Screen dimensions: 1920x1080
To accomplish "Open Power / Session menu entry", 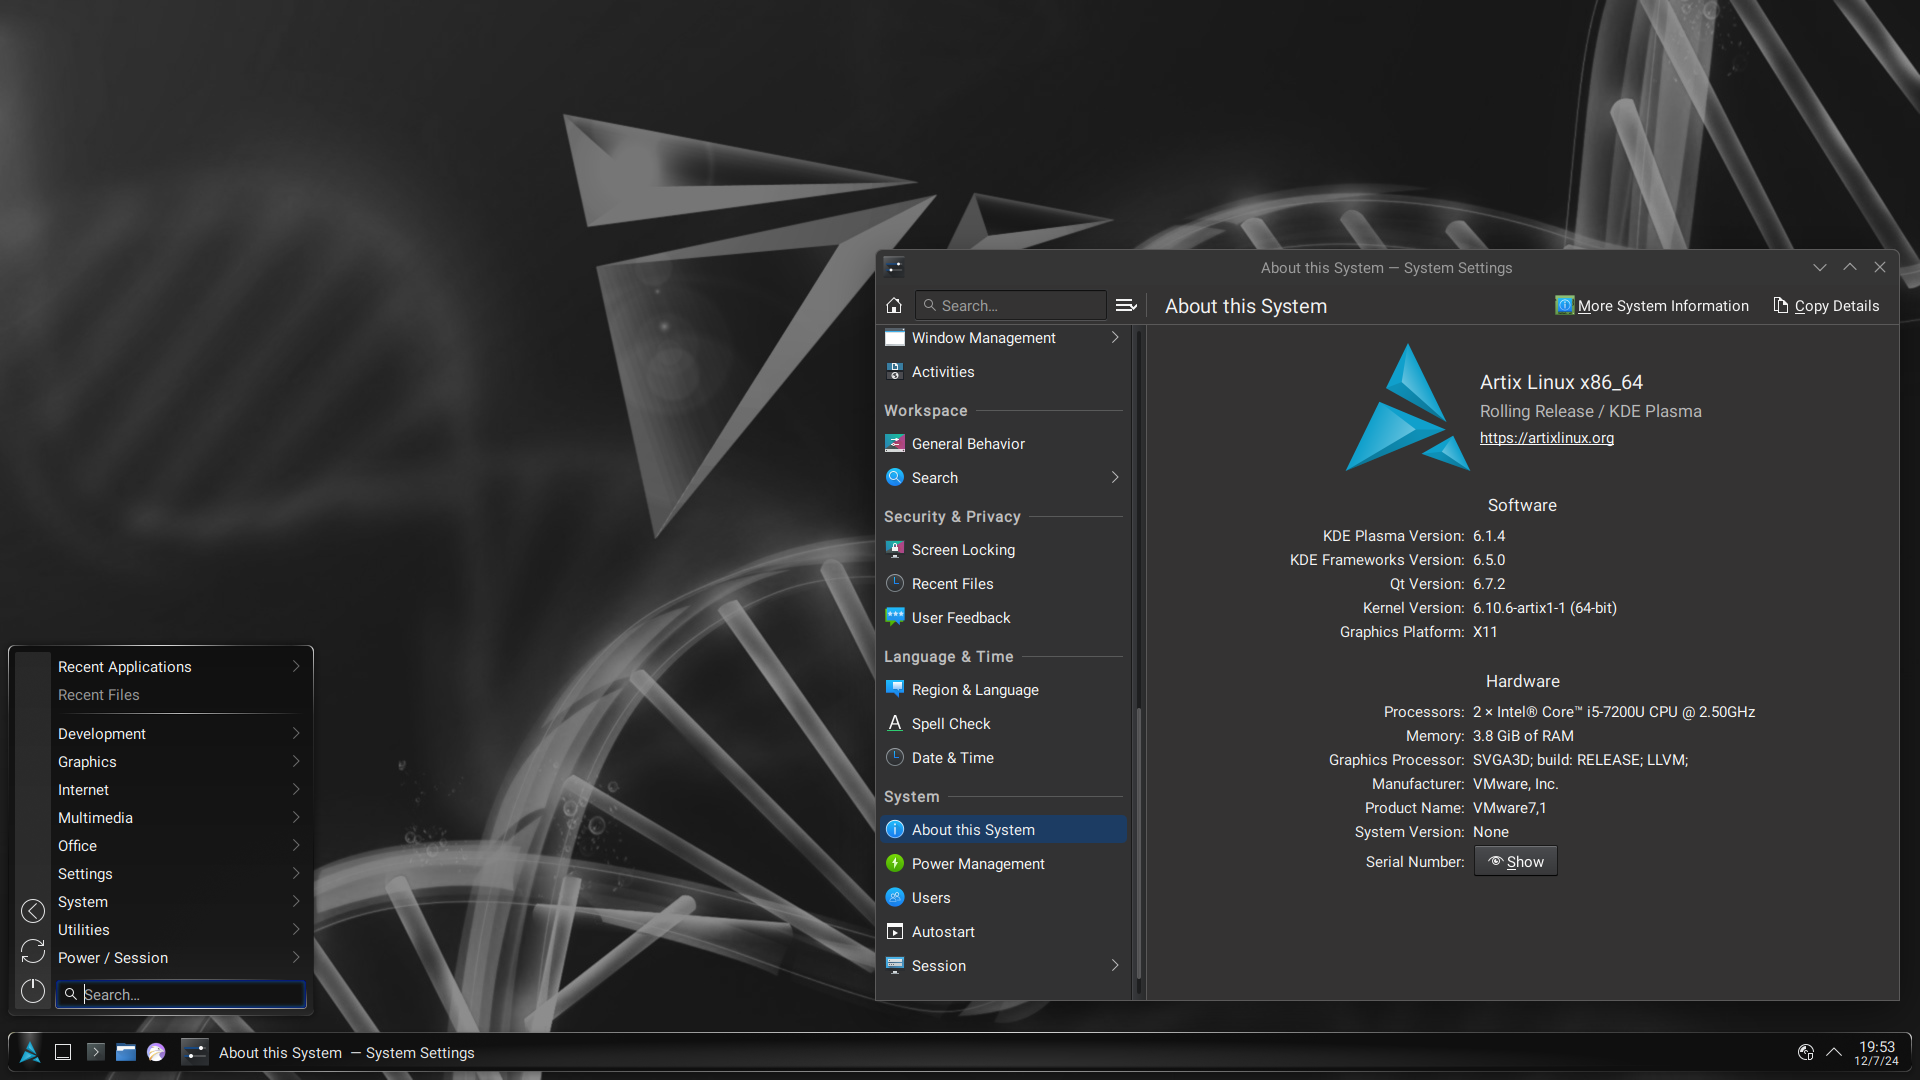I will tap(180, 958).
